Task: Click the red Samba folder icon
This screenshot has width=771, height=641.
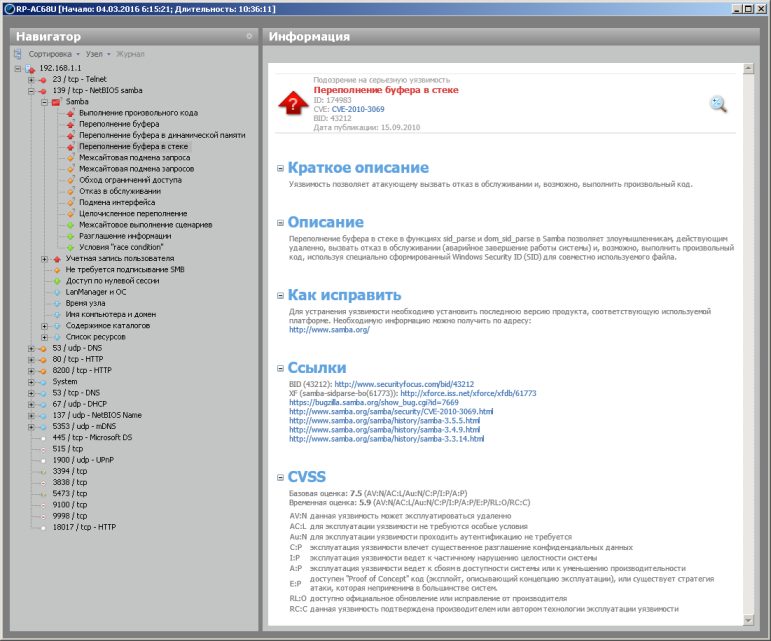Action: (x=57, y=102)
